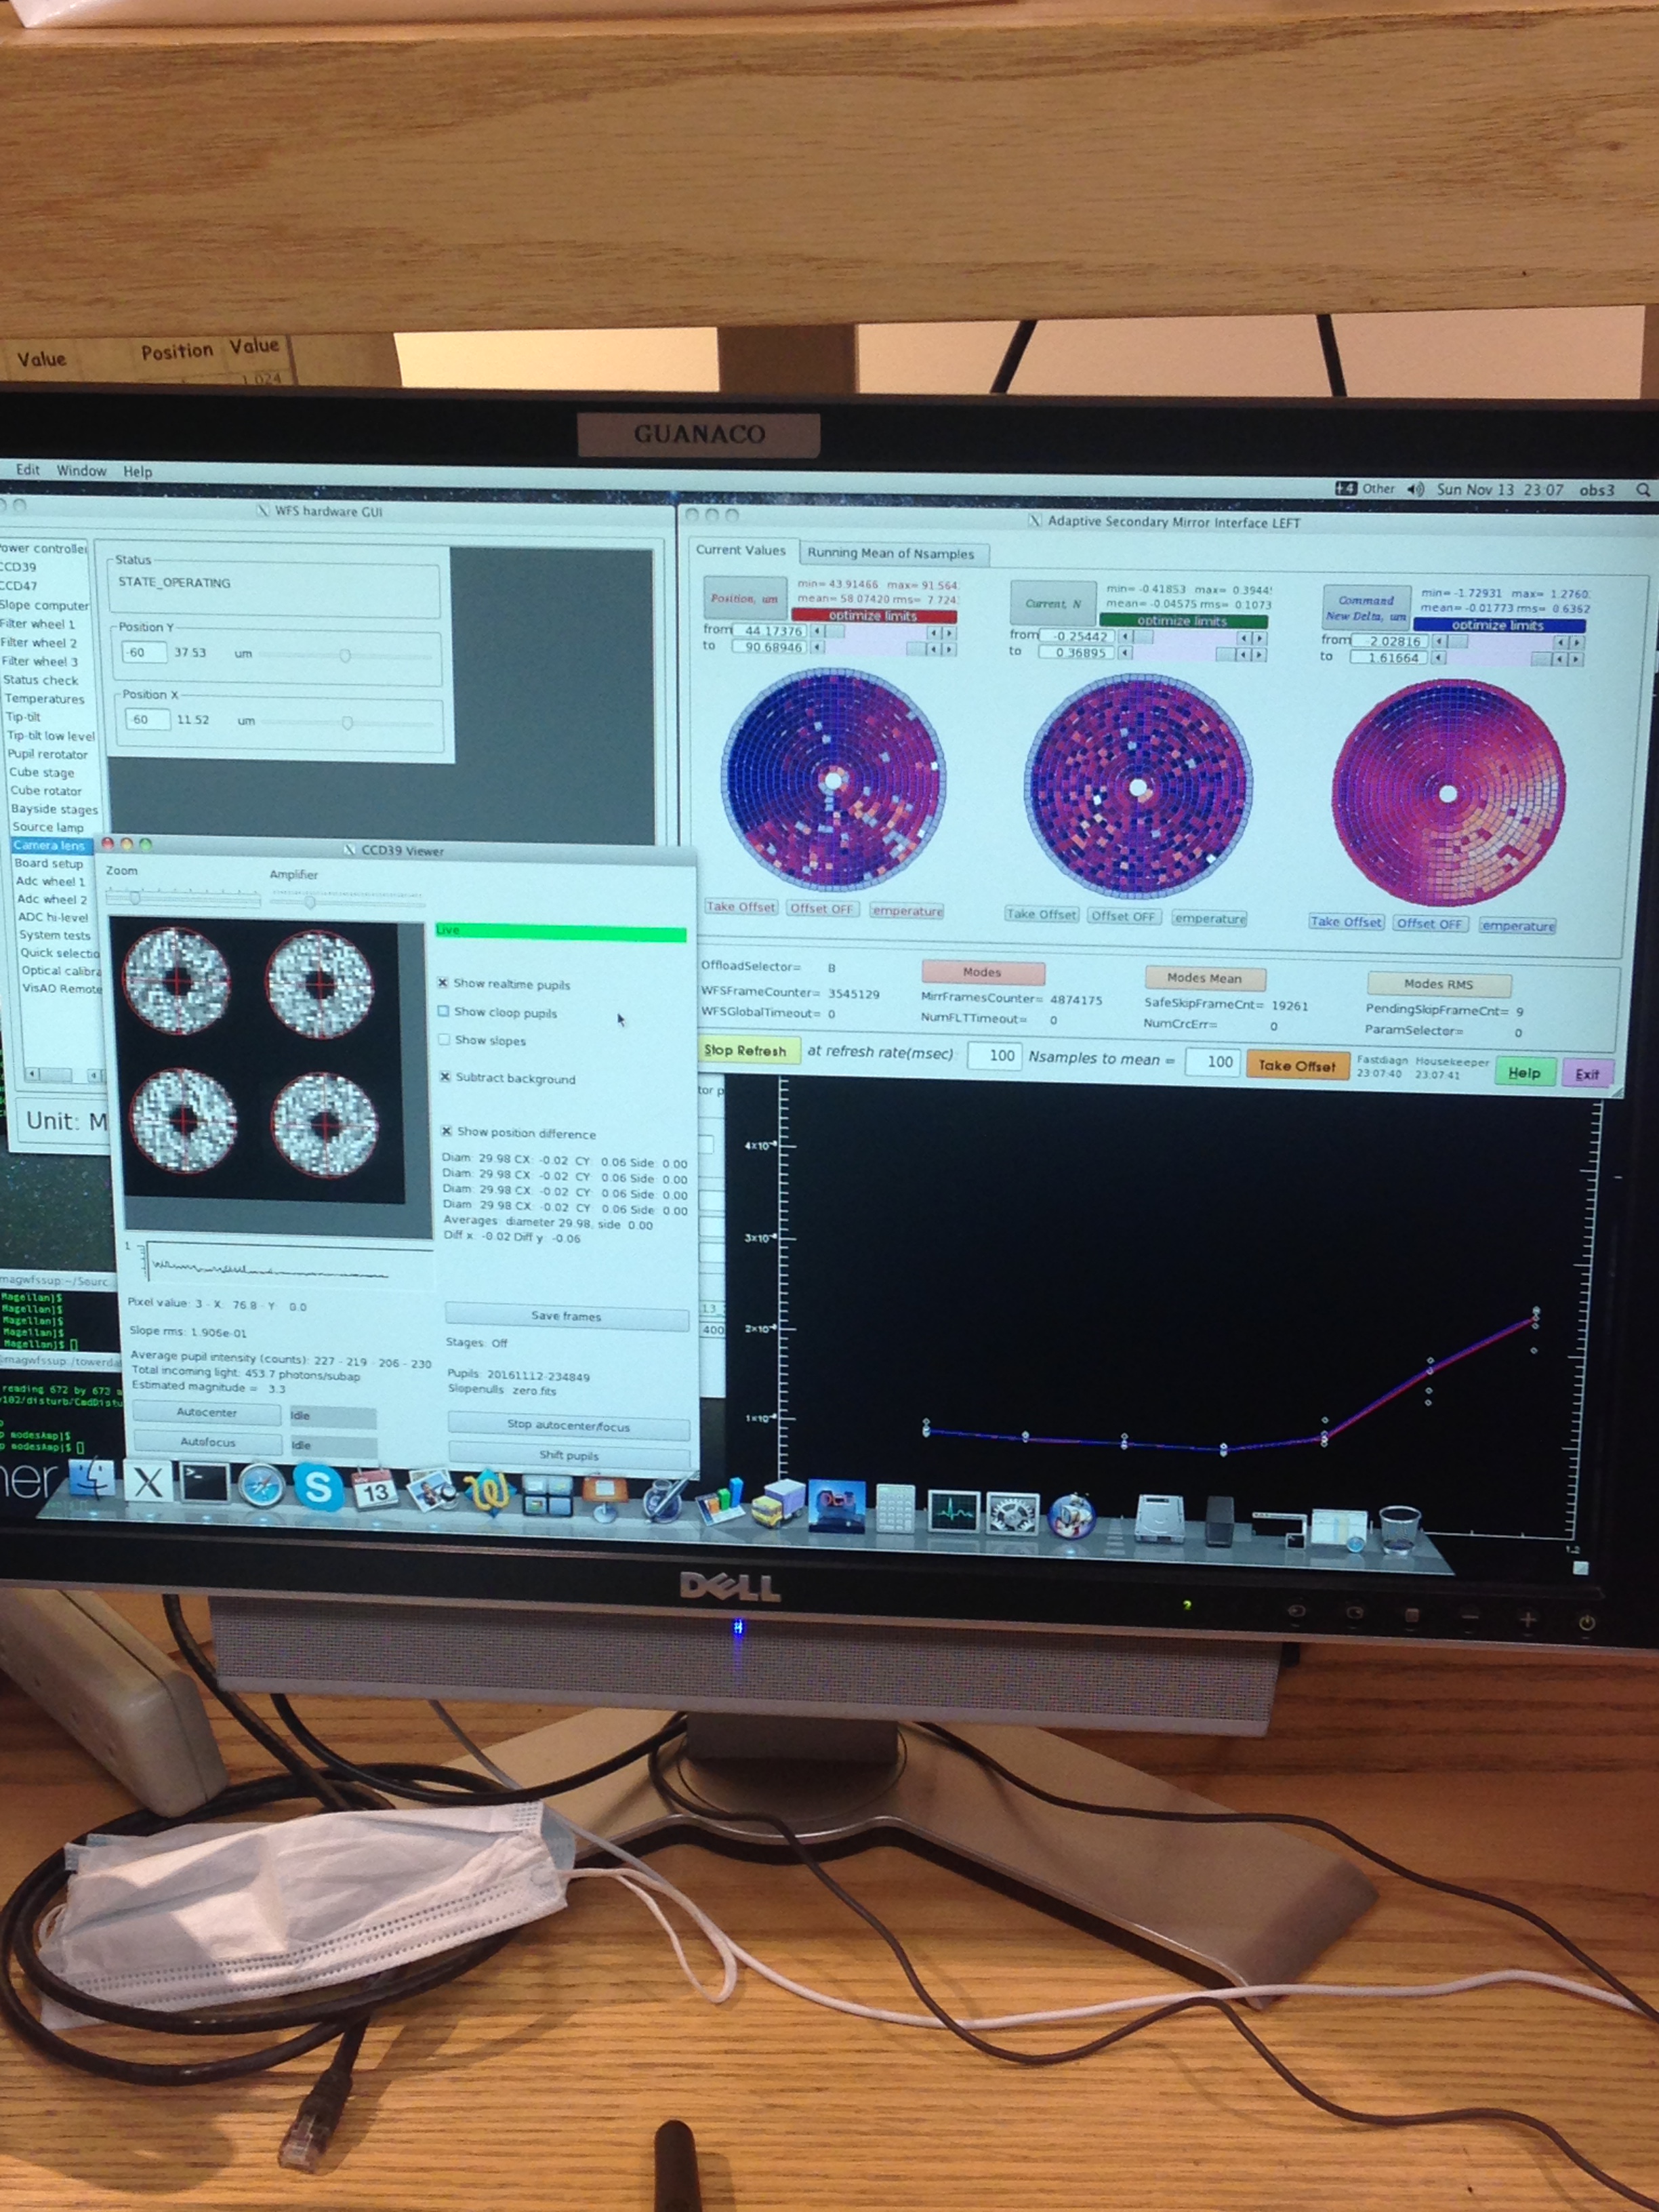This screenshot has height=2212, width=1659.
Task: Select Source lamp in hardware list
Action: (48, 827)
